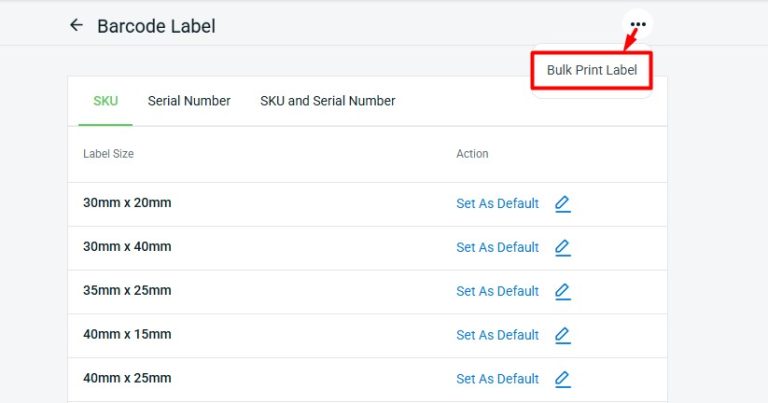
Task: Click the Action column header
Action: 472,154
